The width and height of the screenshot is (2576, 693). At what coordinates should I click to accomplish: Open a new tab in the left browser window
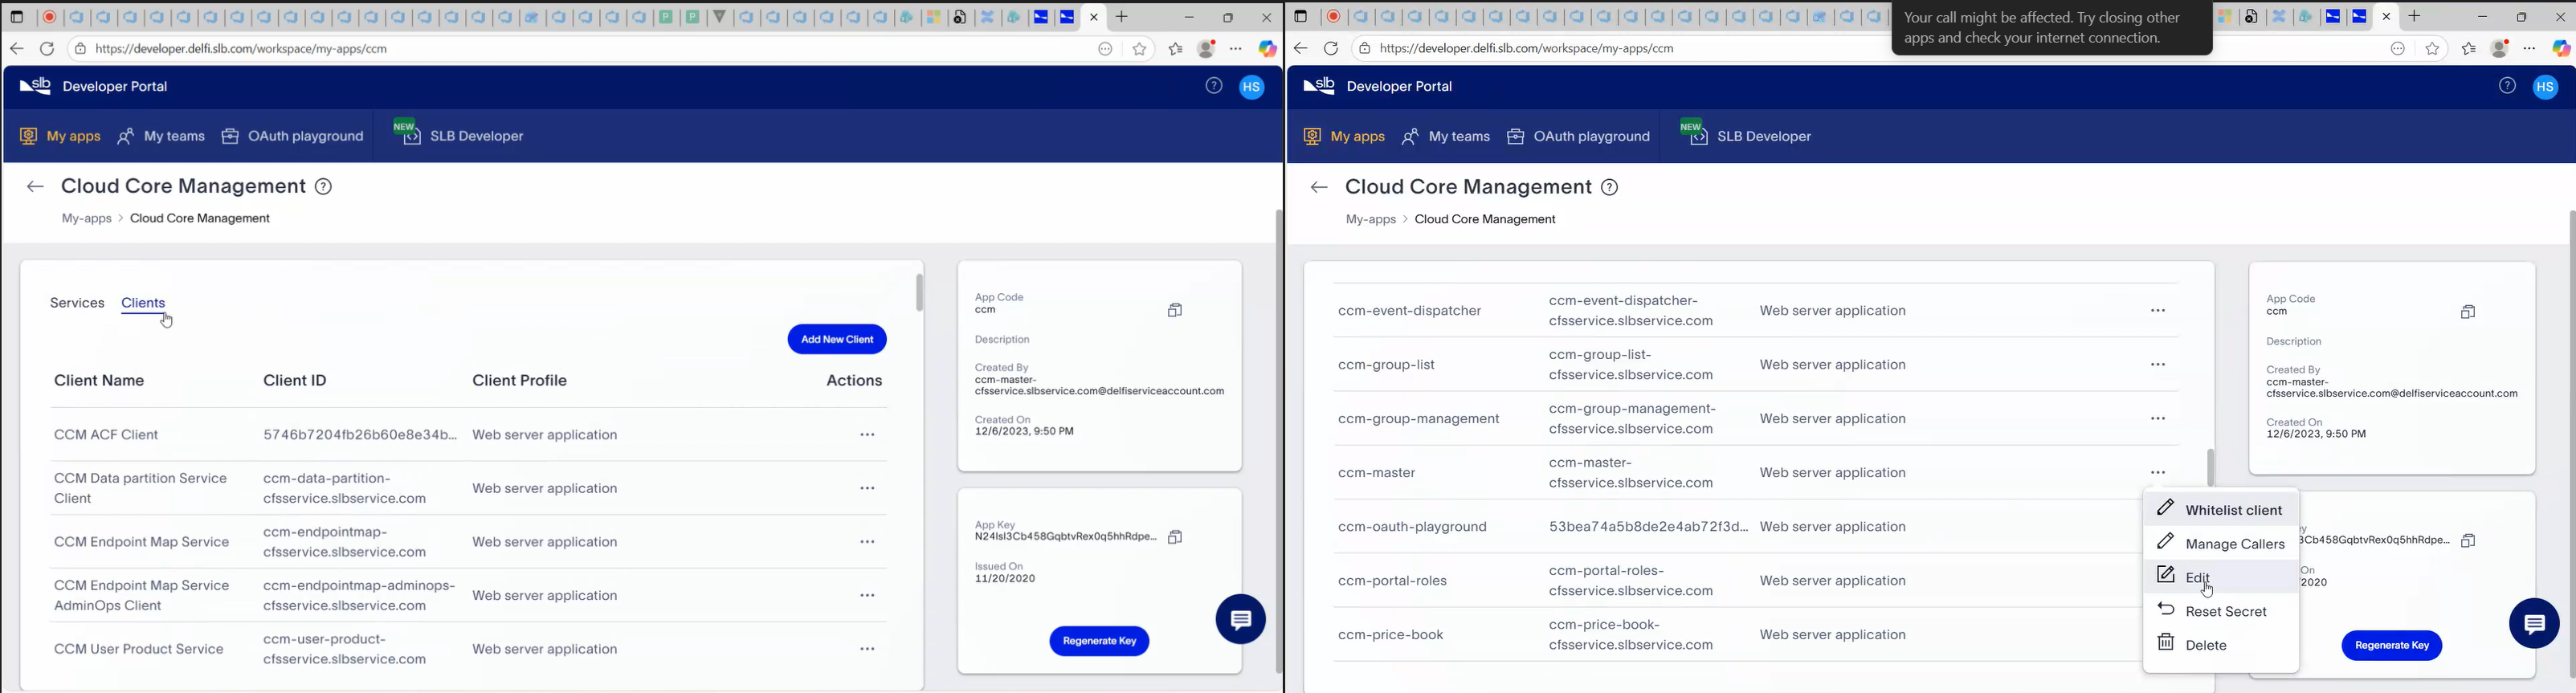(x=1123, y=17)
